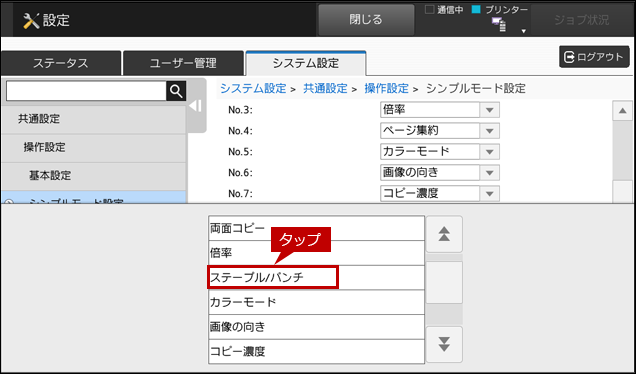Jump to list top with double up arrow
Image resolution: width=636 pixels, height=374 pixels.
[x=444, y=234]
